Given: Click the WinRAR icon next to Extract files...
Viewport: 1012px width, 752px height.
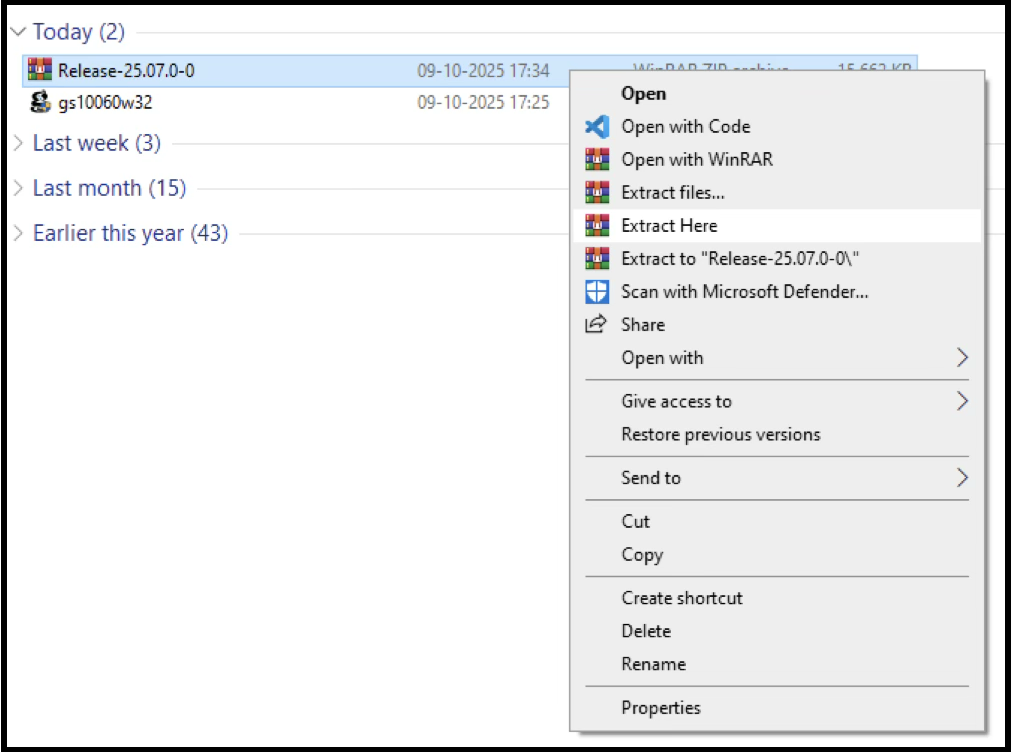Looking at the screenshot, I should pos(597,193).
